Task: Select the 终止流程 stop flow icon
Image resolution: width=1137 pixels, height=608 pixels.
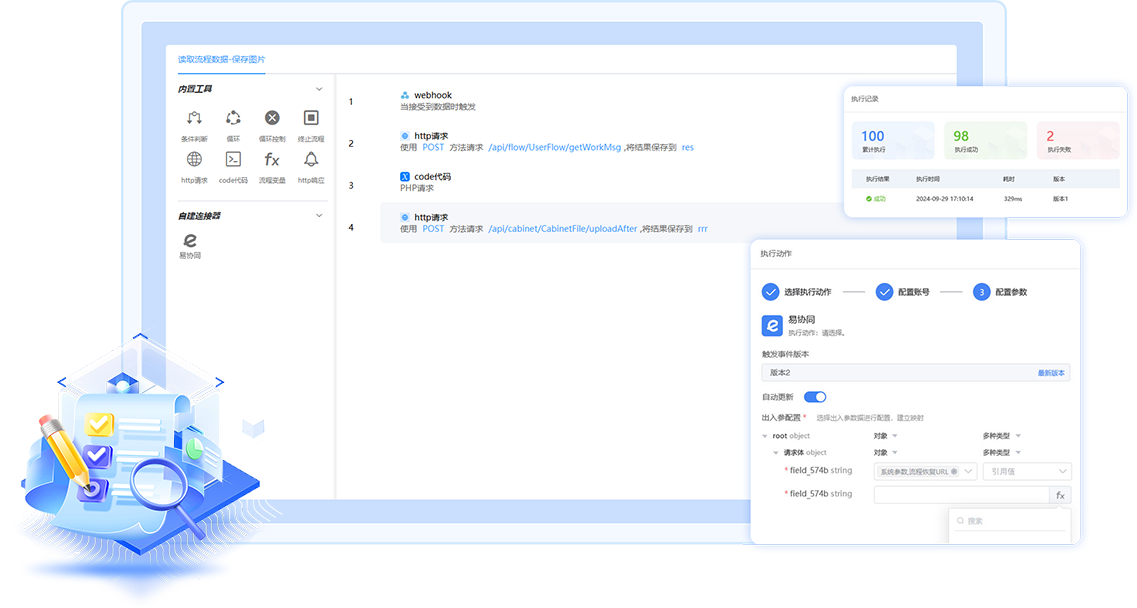Action: [311, 118]
